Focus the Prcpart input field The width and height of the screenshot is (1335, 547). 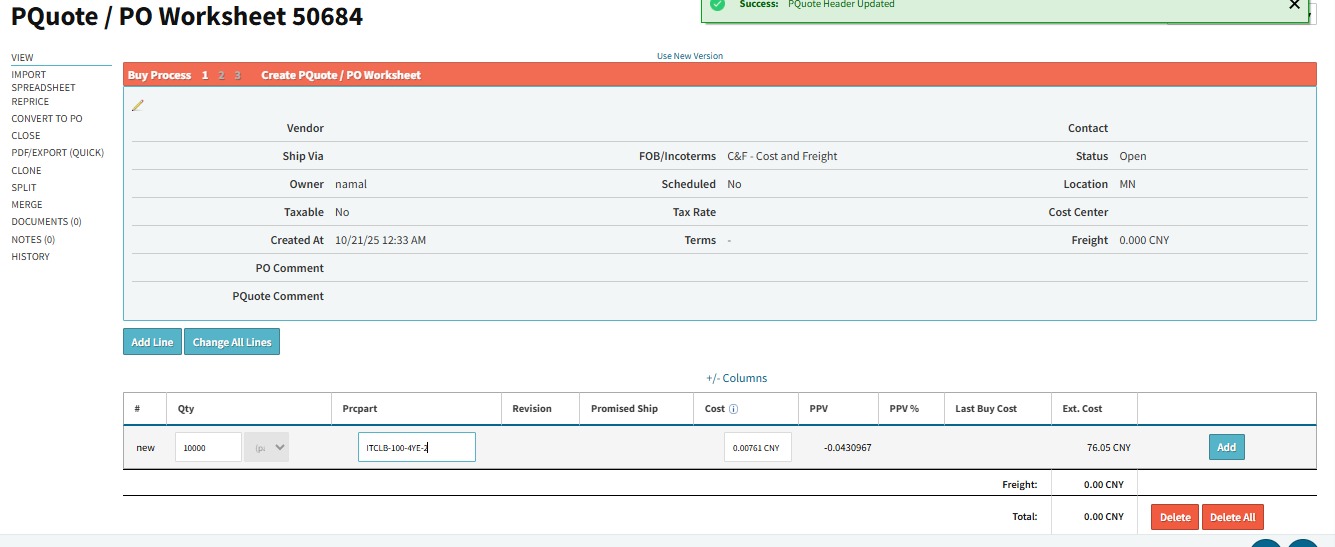pyautogui.click(x=416, y=448)
